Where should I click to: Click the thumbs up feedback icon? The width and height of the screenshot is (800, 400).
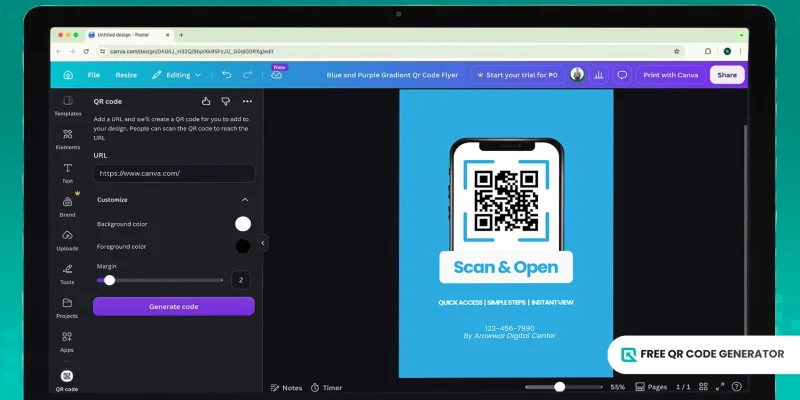click(x=206, y=101)
